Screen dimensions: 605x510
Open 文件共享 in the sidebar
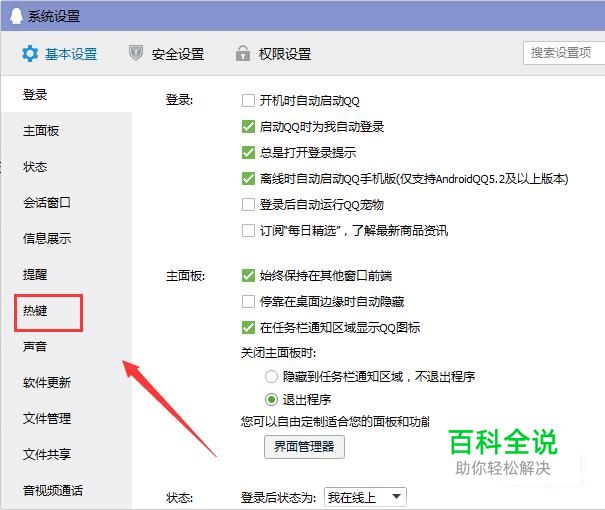[47, 454]
